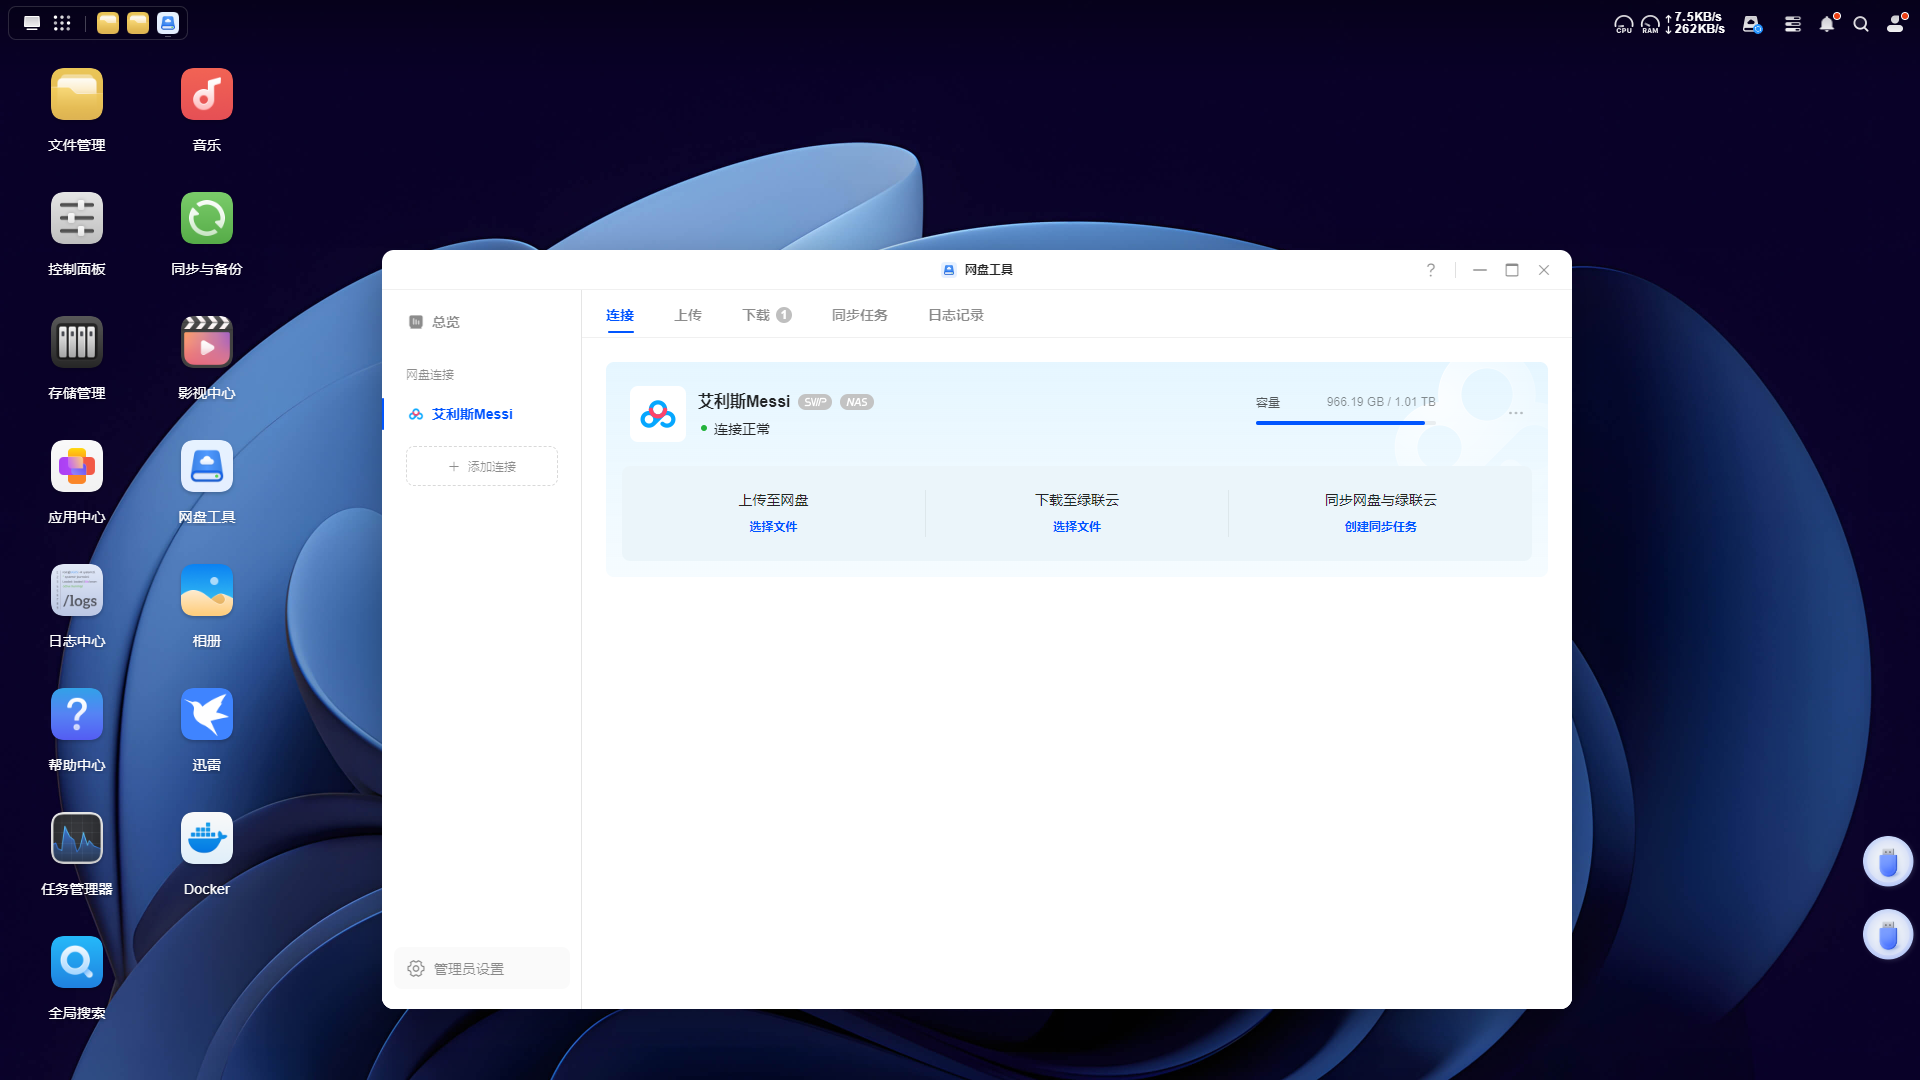The image size is (1920, 1080).
Task: Click the help question mark in the window title bar
Action: tap(1430, 270)
